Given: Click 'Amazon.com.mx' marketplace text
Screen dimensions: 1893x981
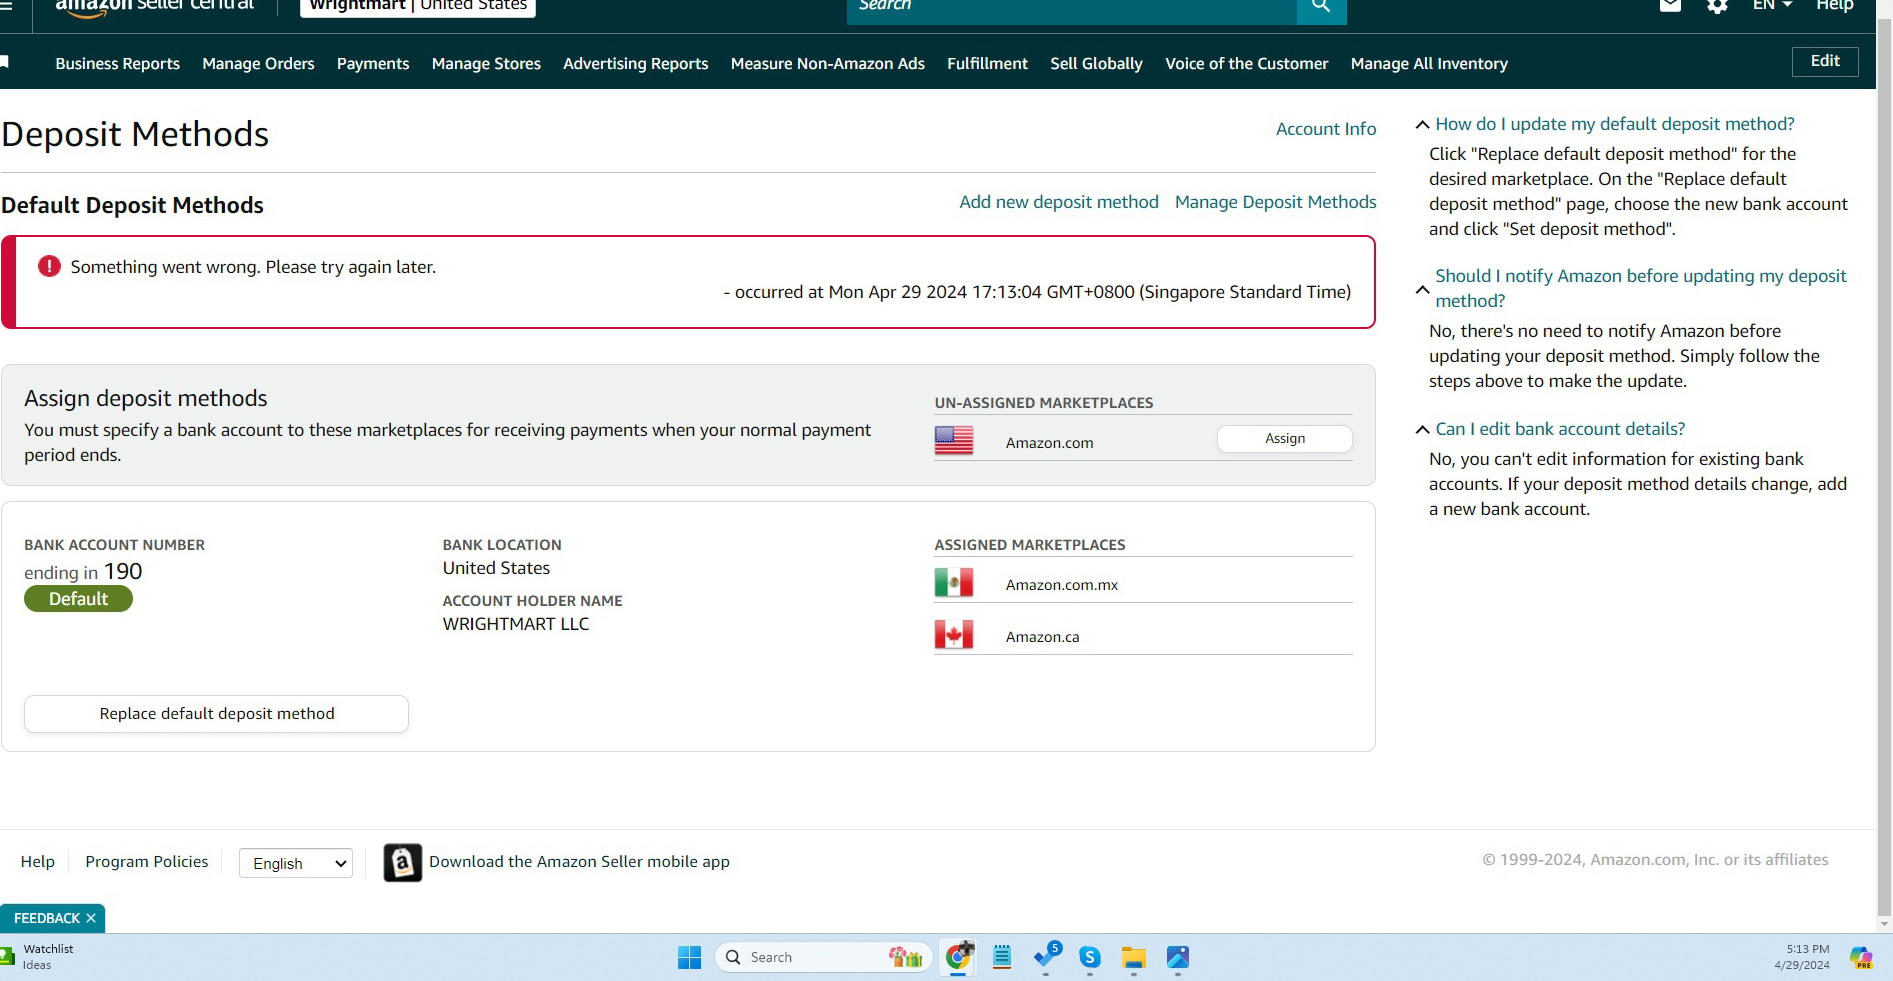Looking at the screenshot, I should pyautogui.click(x=1062, y=585).
